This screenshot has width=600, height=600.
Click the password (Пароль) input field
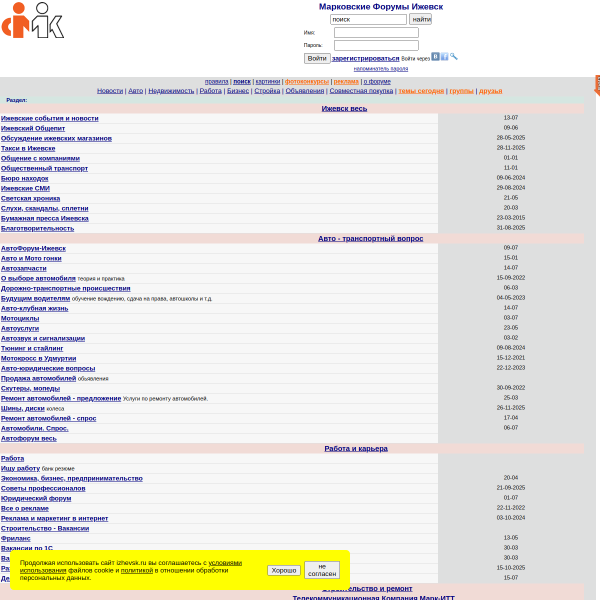tap(376, 45)
